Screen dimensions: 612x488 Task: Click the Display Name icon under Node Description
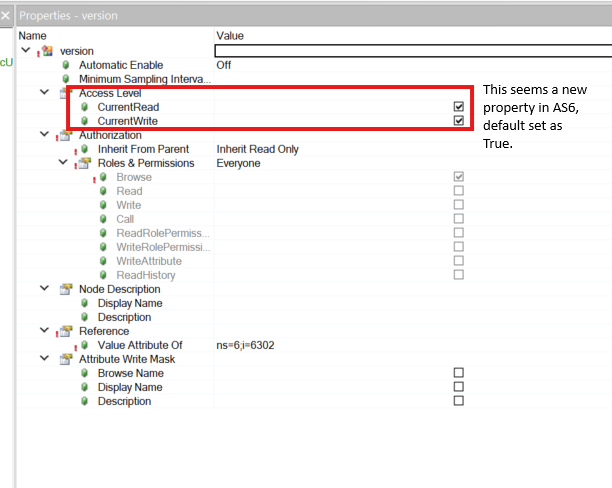84,303
